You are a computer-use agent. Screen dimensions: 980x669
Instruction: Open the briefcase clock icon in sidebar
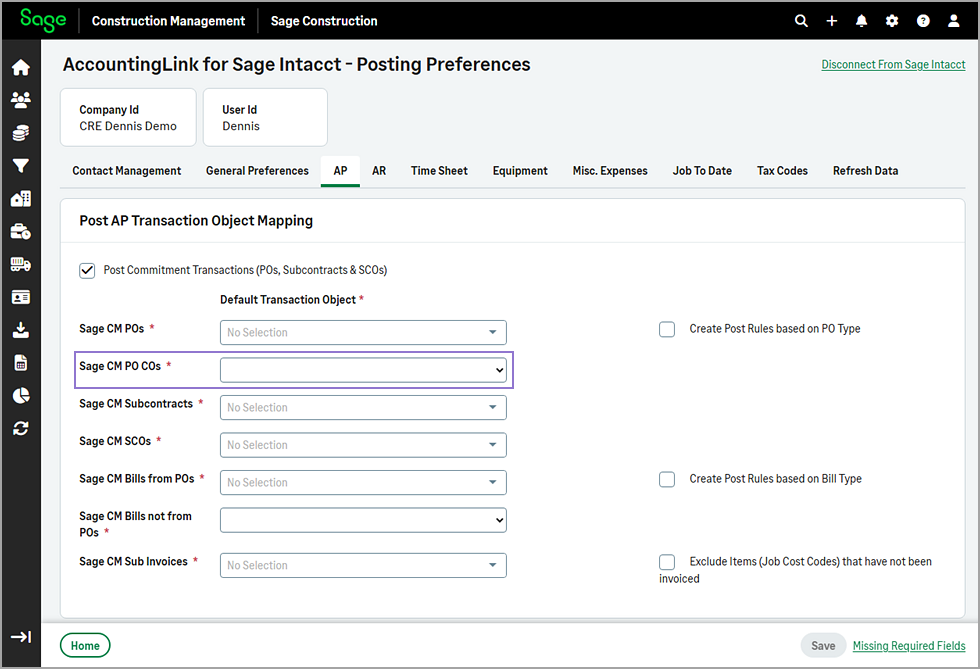coord(21,231)
